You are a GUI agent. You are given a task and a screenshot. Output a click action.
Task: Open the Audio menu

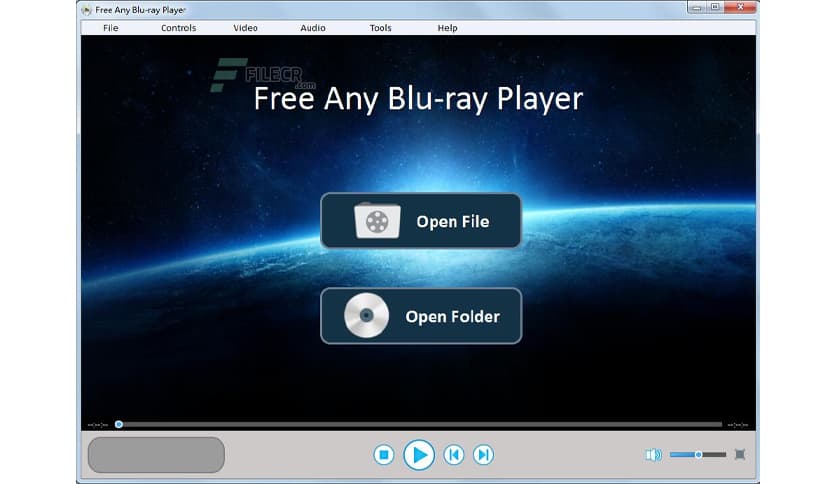pos(312,28)
